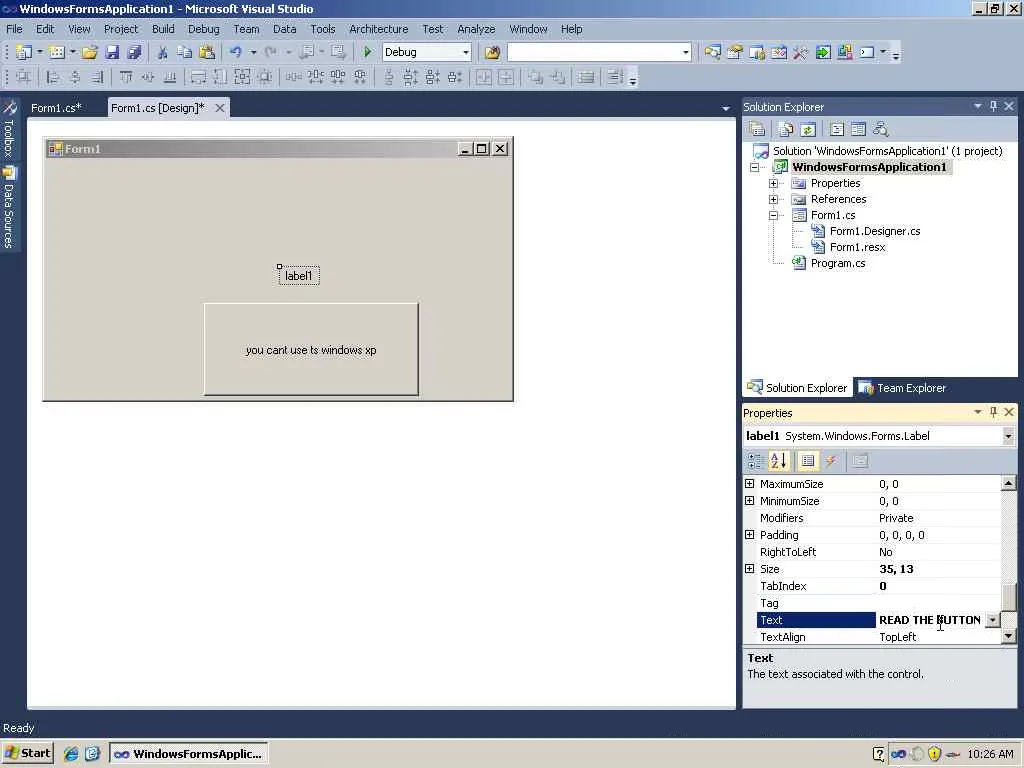Image resolution: width=1024 pixels, height=768 pixels.
Task: Click the View Code icon in Solution Explorer
Action: point(837,129)
